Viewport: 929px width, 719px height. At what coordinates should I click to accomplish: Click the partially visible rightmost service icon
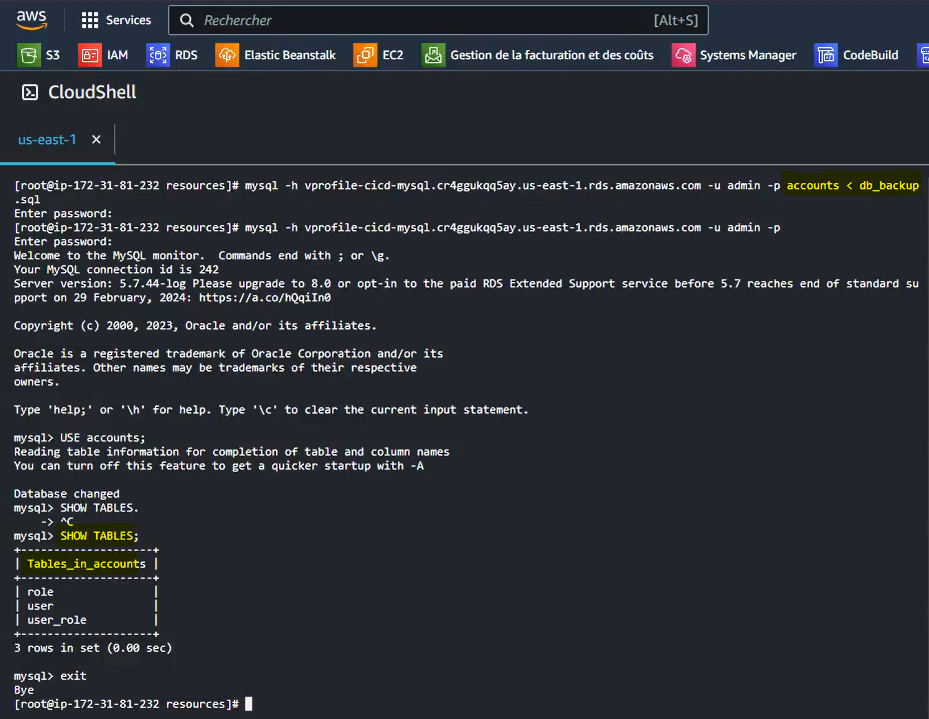coord(924,55)
